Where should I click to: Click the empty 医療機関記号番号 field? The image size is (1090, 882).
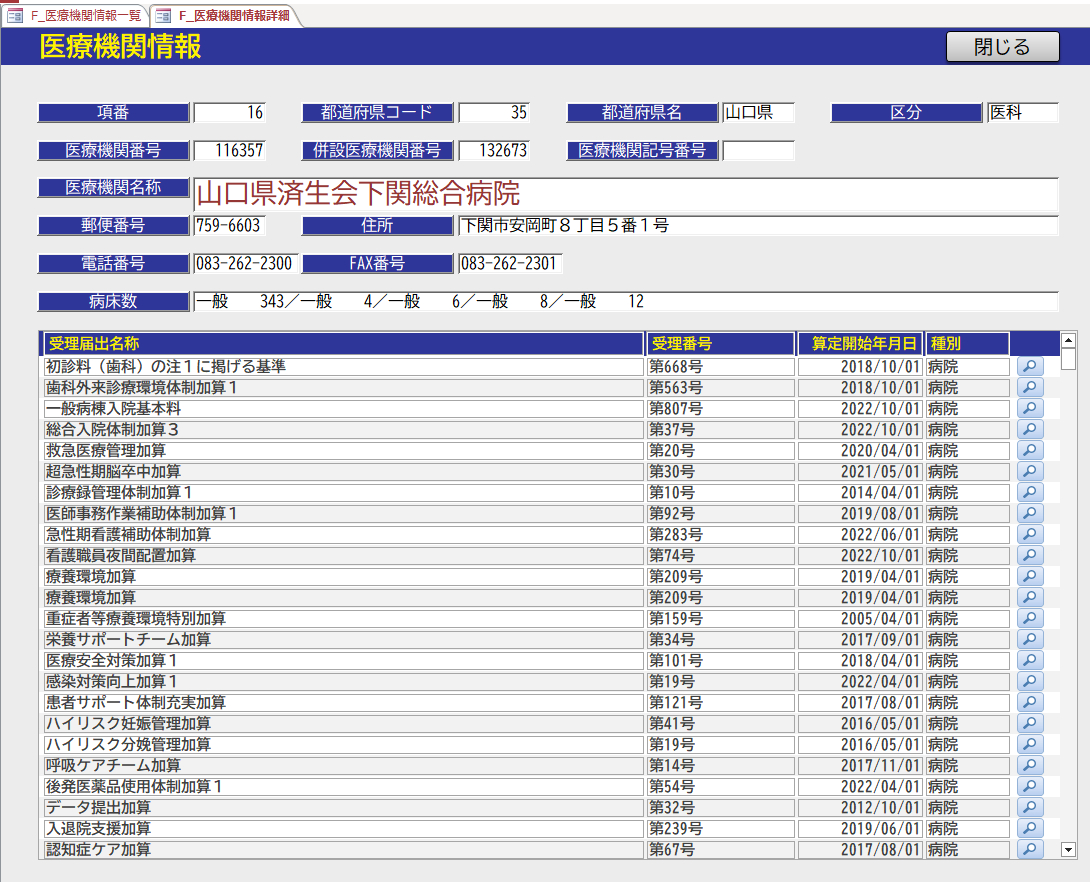click(756, 150)
